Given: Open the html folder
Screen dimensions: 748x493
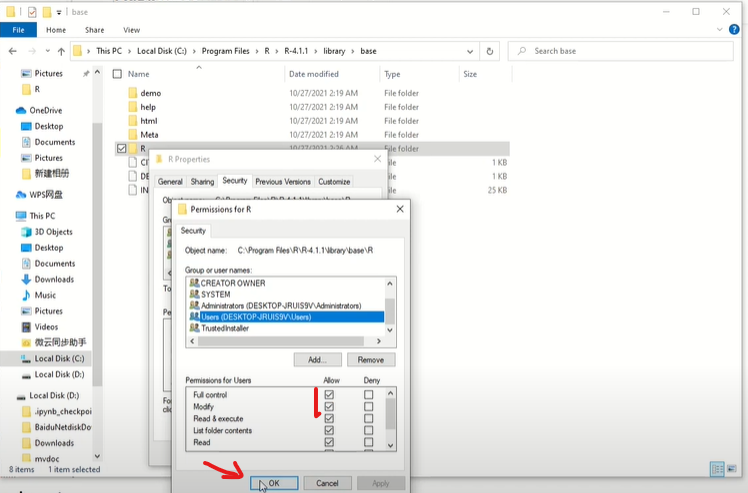Looking at the screenshot, I should [x=149, y=121].
